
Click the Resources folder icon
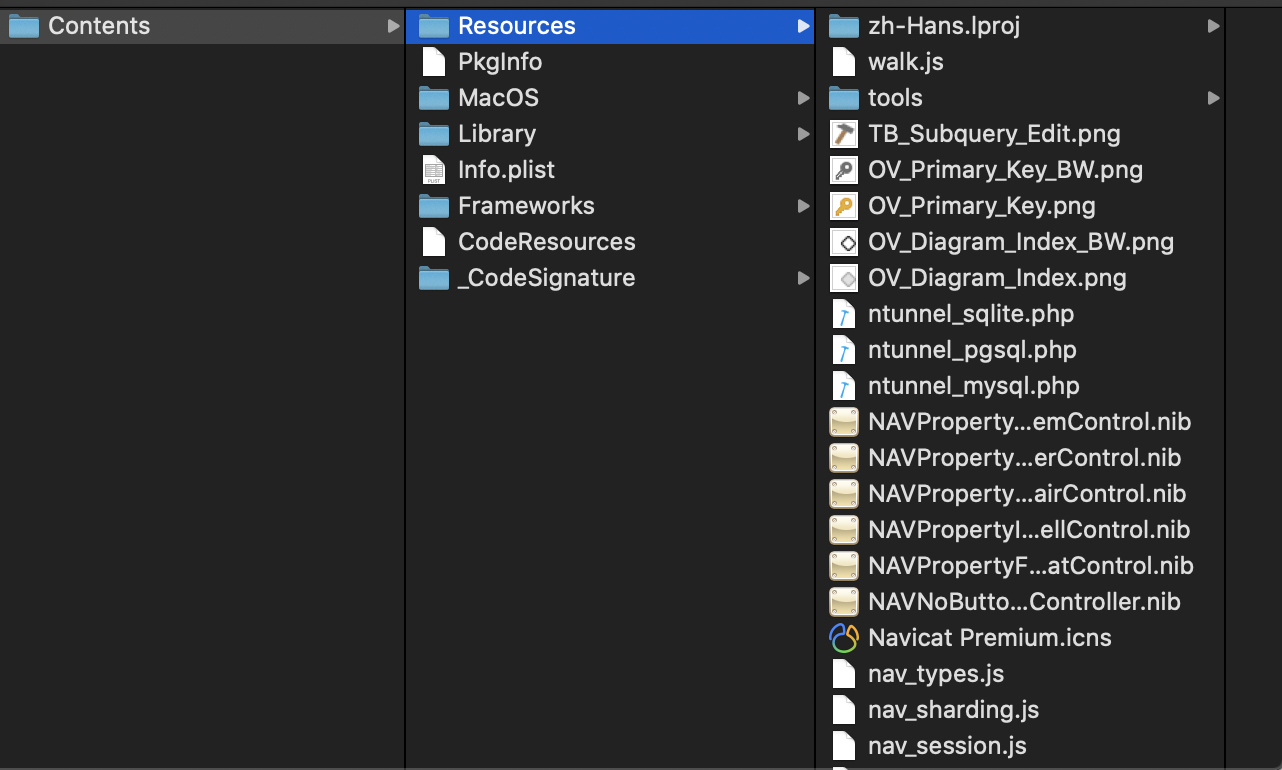[434, 26]
